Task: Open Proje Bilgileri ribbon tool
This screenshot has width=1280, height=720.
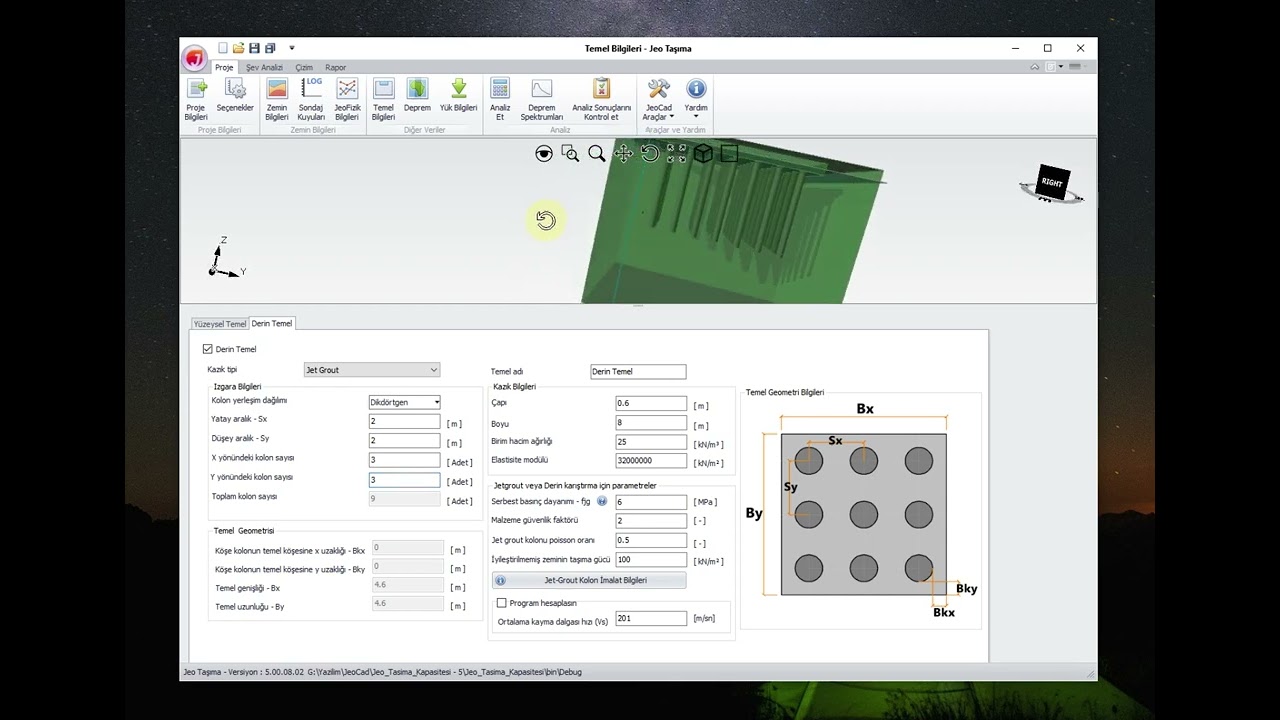Action: click(x=196, y=99)
